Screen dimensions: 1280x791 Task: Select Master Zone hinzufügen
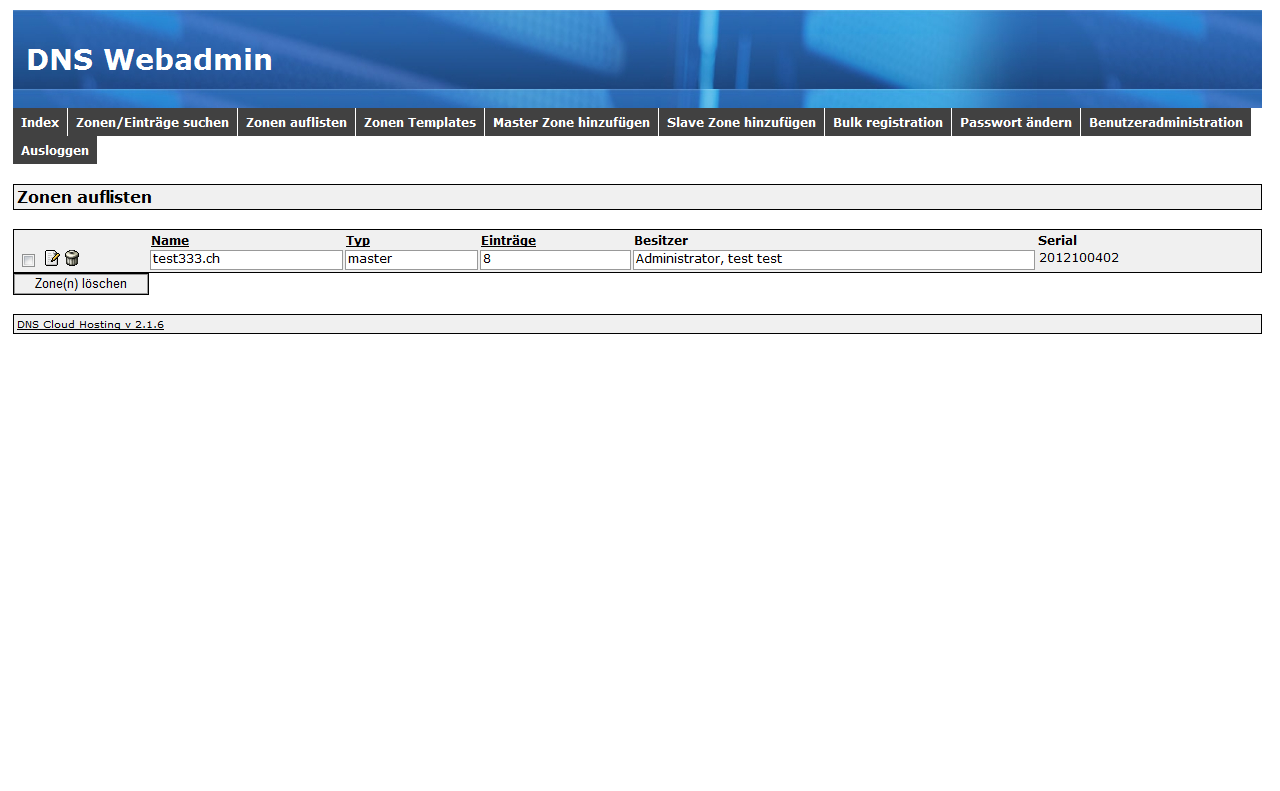[571, 122]
